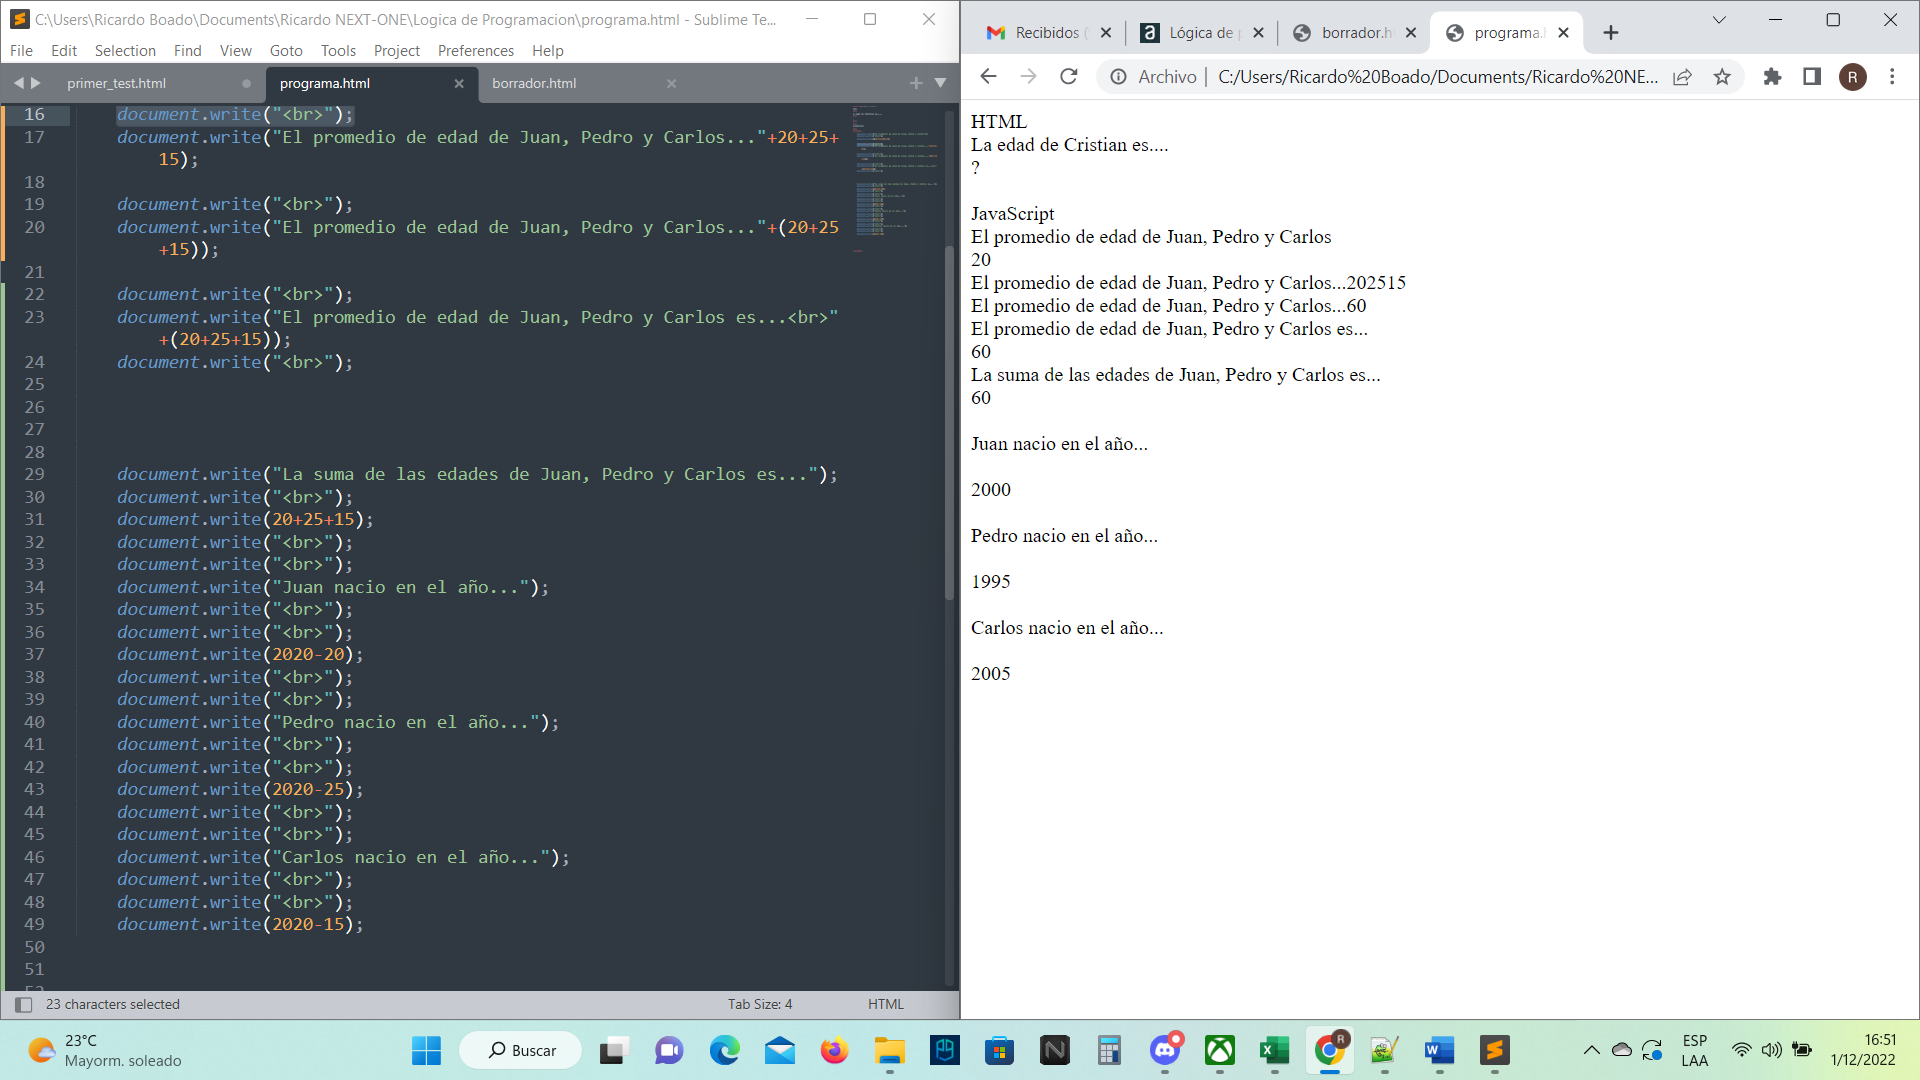Screen dimensions: 1920x1080
Task: Open Chrome profile R avatar
Action: click(1852, 77)
